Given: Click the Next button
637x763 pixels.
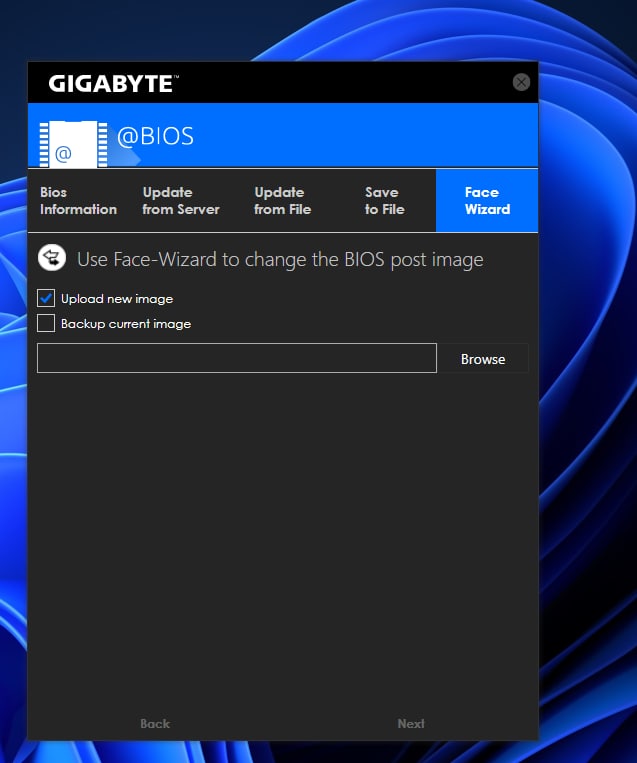Looking at the screenshot, I should coord(411,724).
